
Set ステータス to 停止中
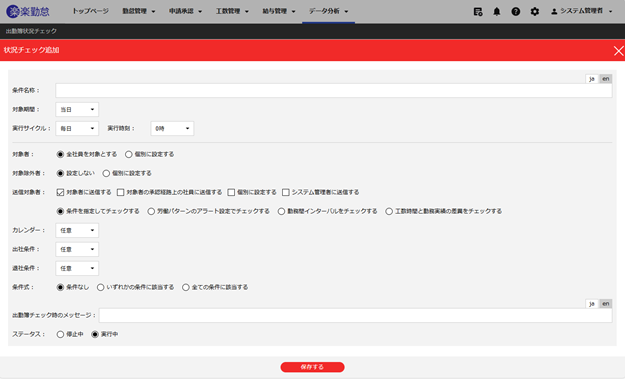click(x=60, y=334)
